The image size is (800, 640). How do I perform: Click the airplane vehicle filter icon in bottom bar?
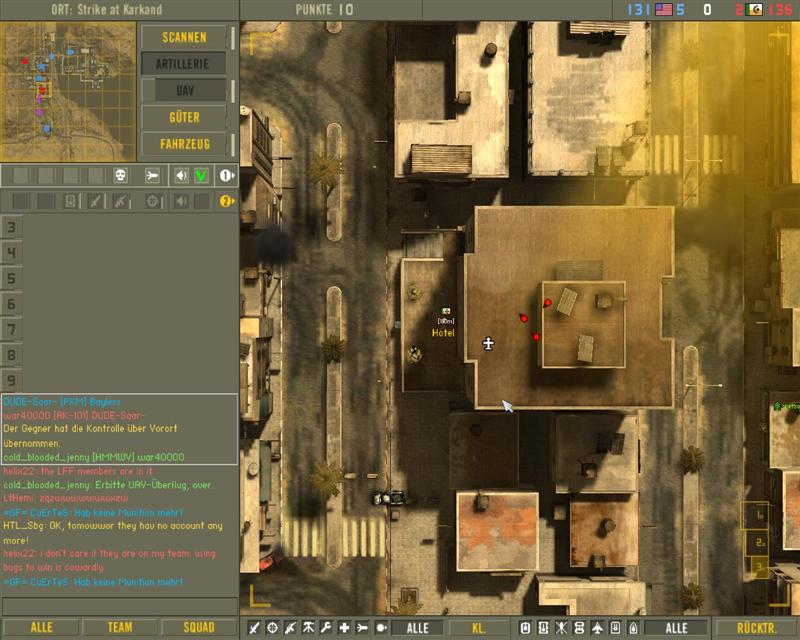[x=598, y=628]
